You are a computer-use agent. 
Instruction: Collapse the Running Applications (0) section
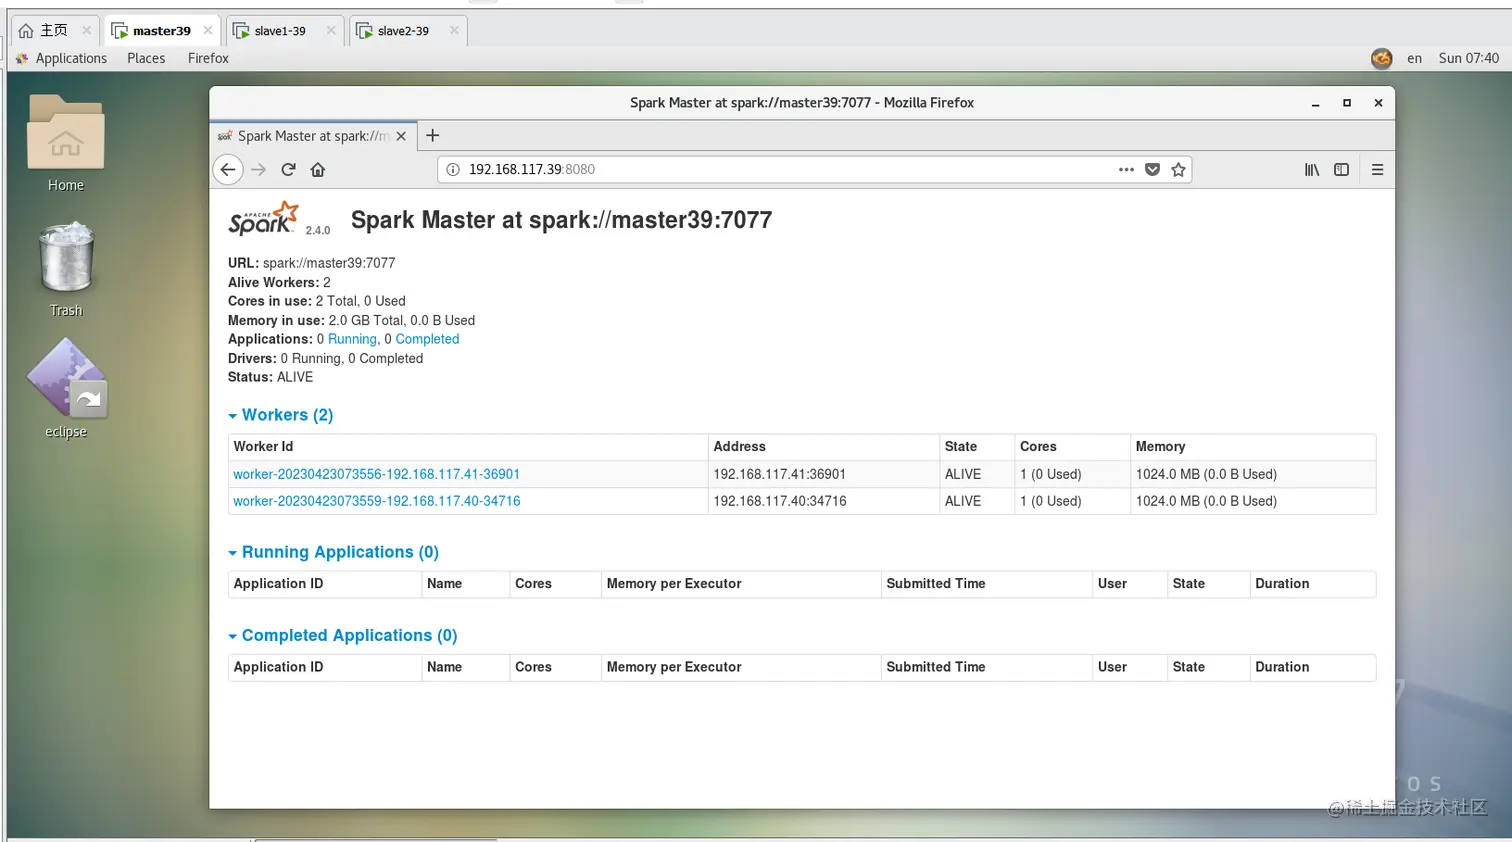pyautogui.click(x=334, y=552)
